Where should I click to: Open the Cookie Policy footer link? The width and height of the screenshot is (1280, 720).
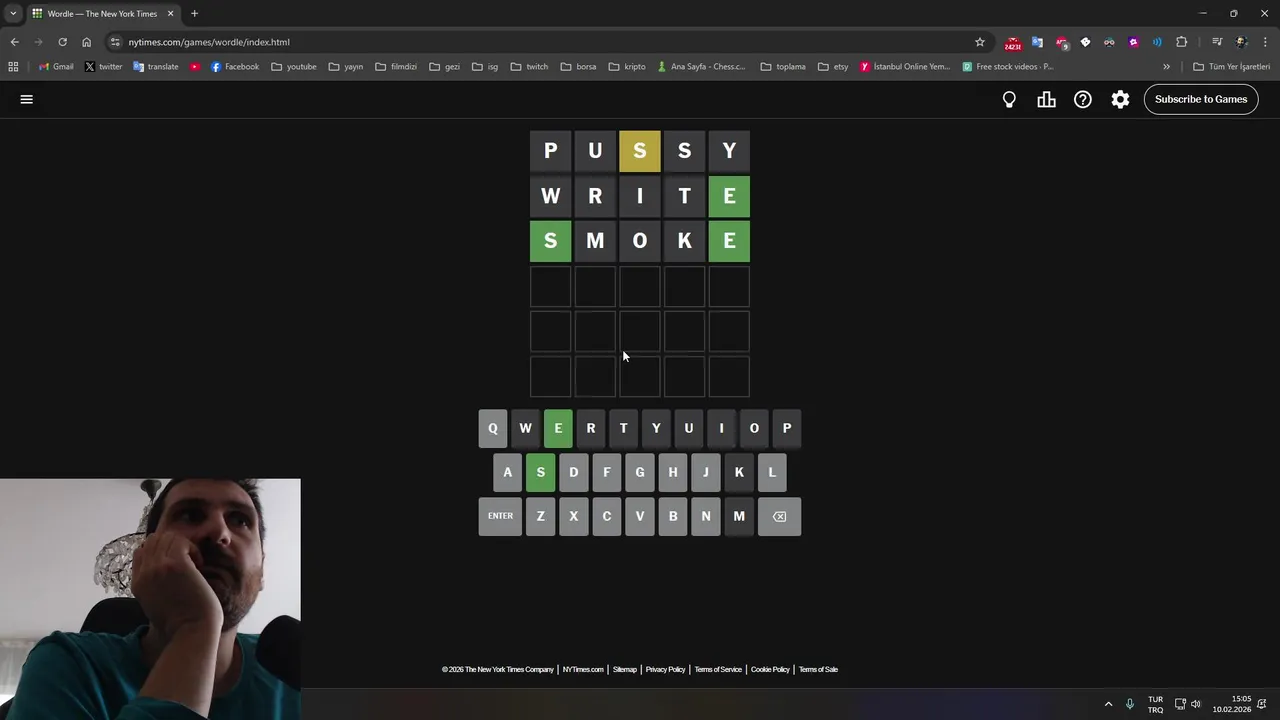click(770, 669)
